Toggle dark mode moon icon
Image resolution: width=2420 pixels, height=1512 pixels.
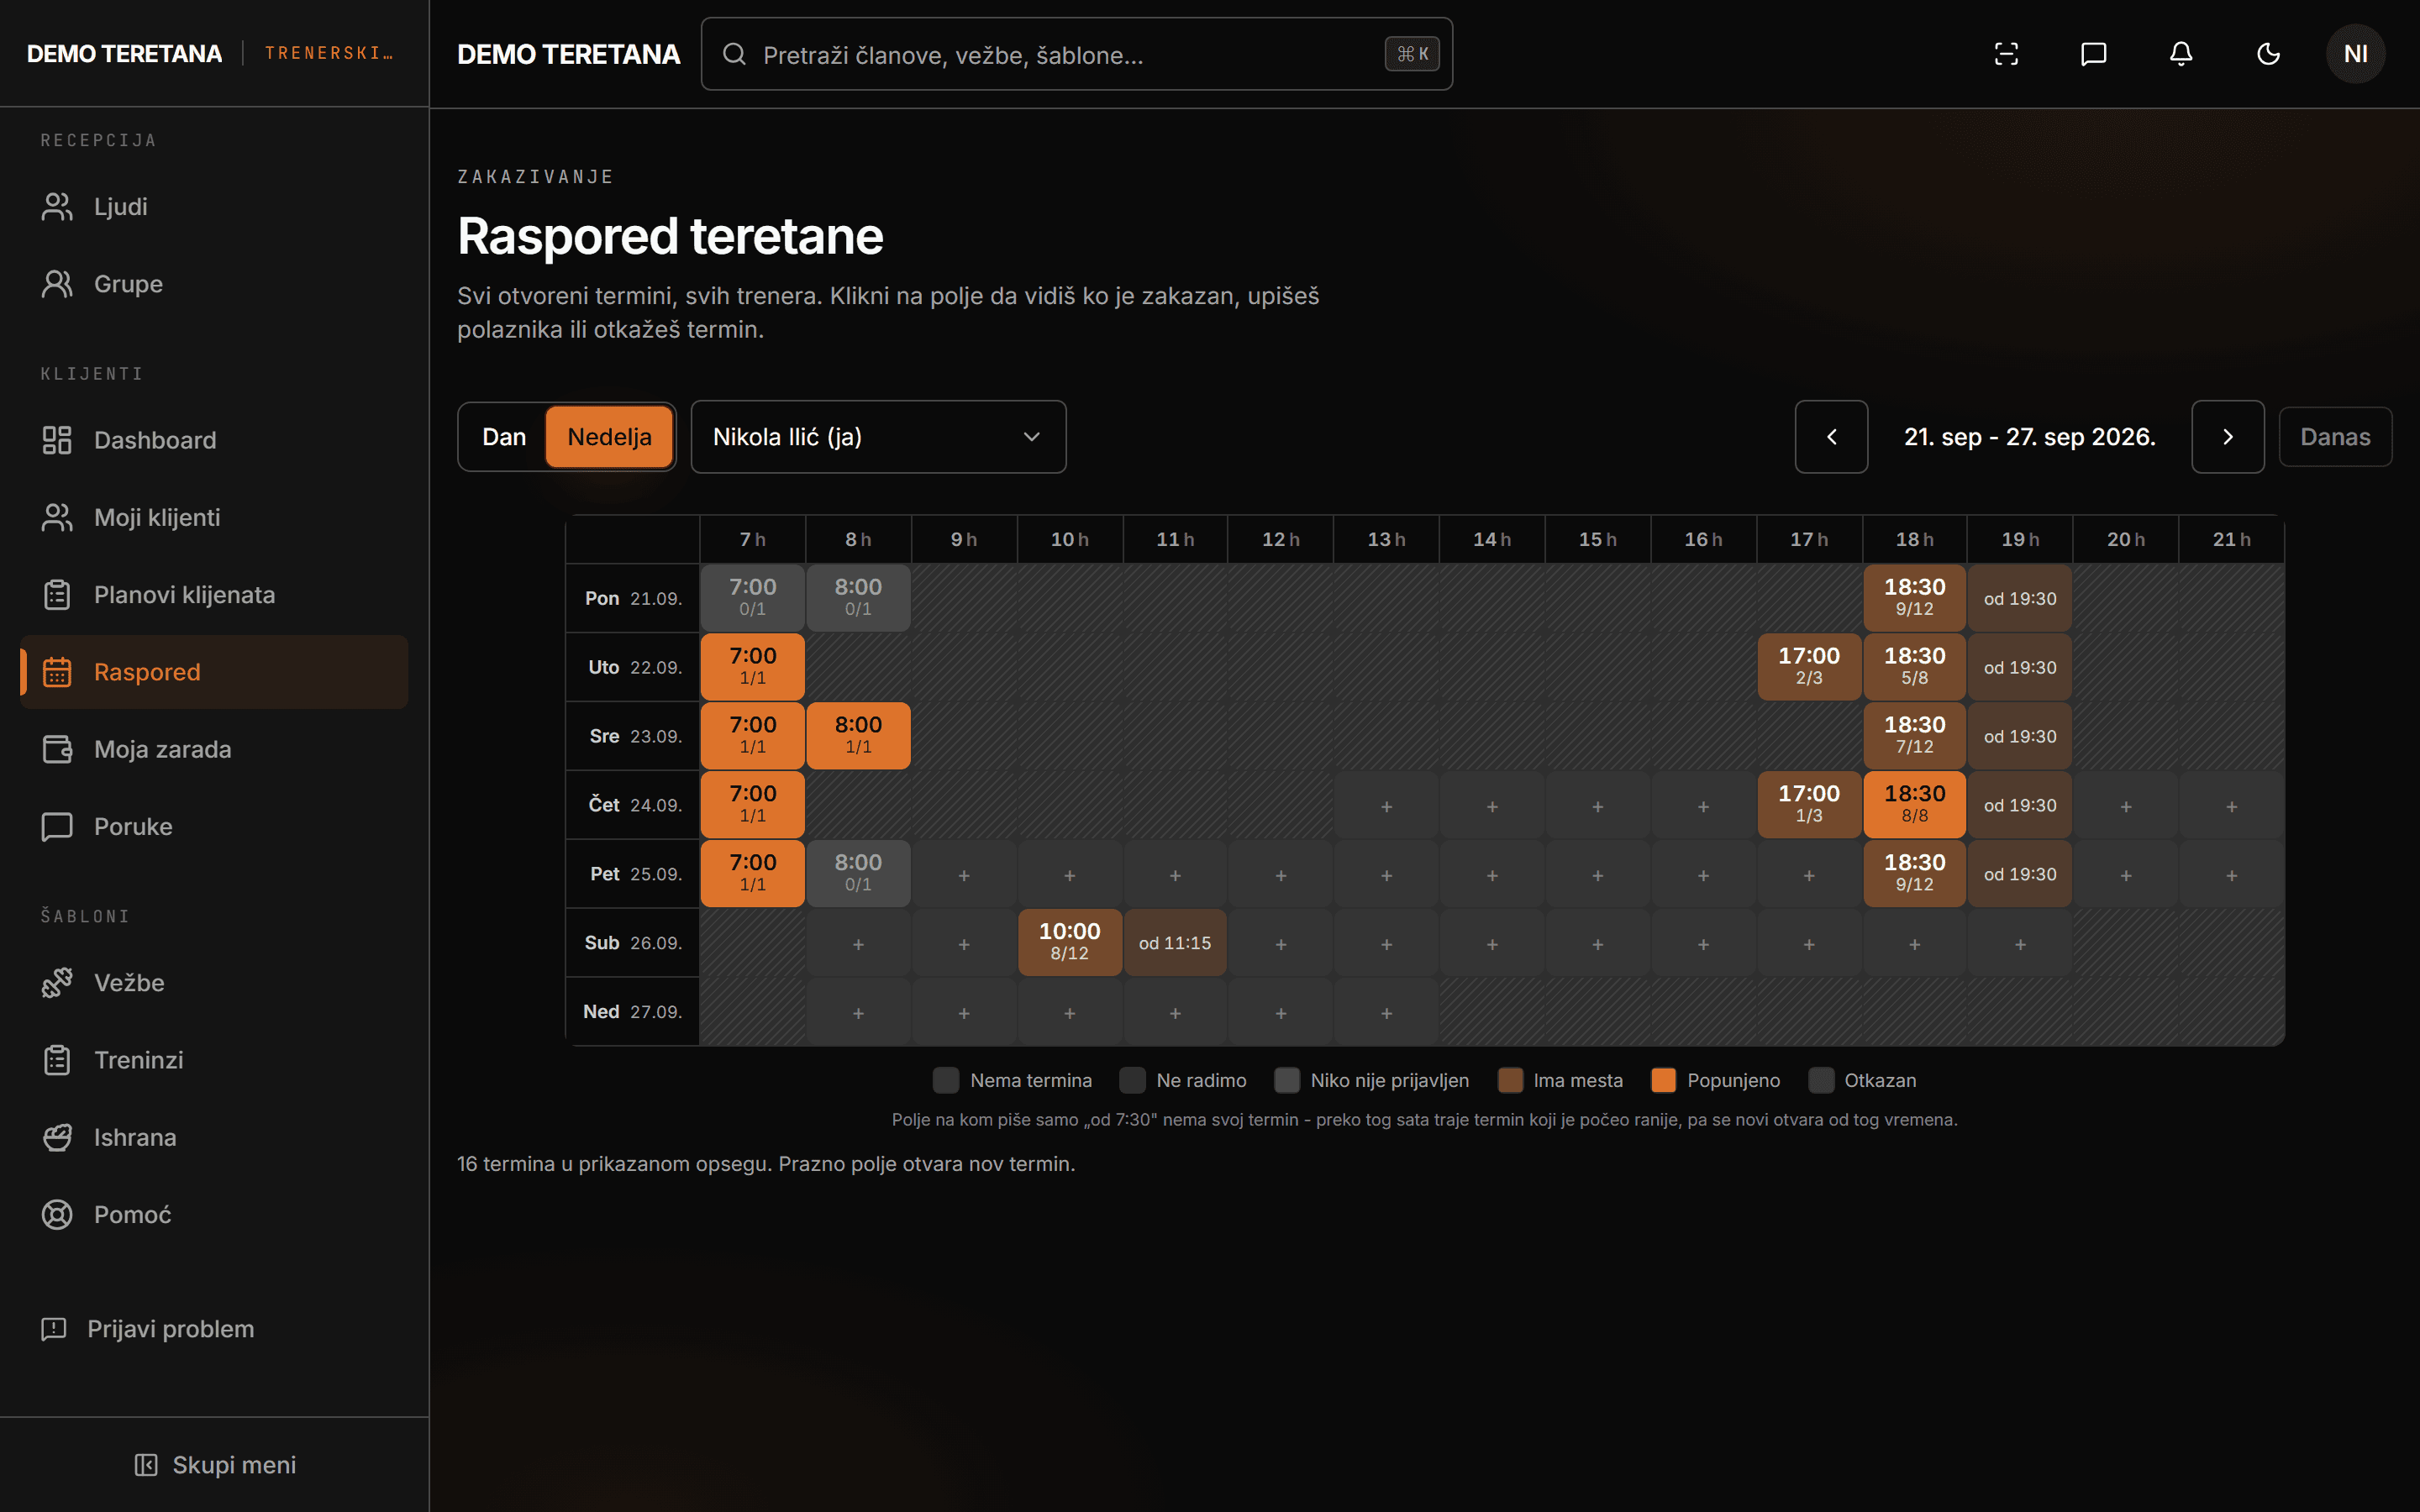[2268, 54]
